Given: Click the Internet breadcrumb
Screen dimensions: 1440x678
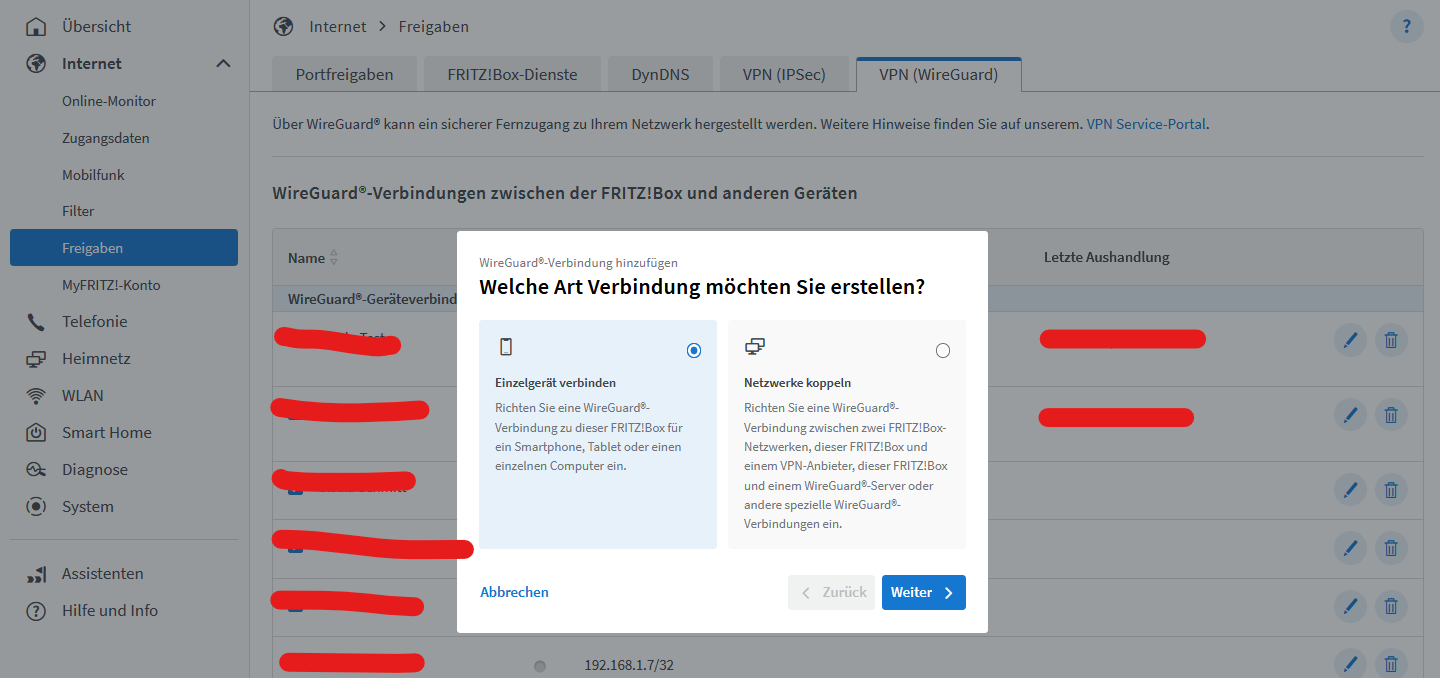Looking at the screenshot, I should [x=337, y=27].
